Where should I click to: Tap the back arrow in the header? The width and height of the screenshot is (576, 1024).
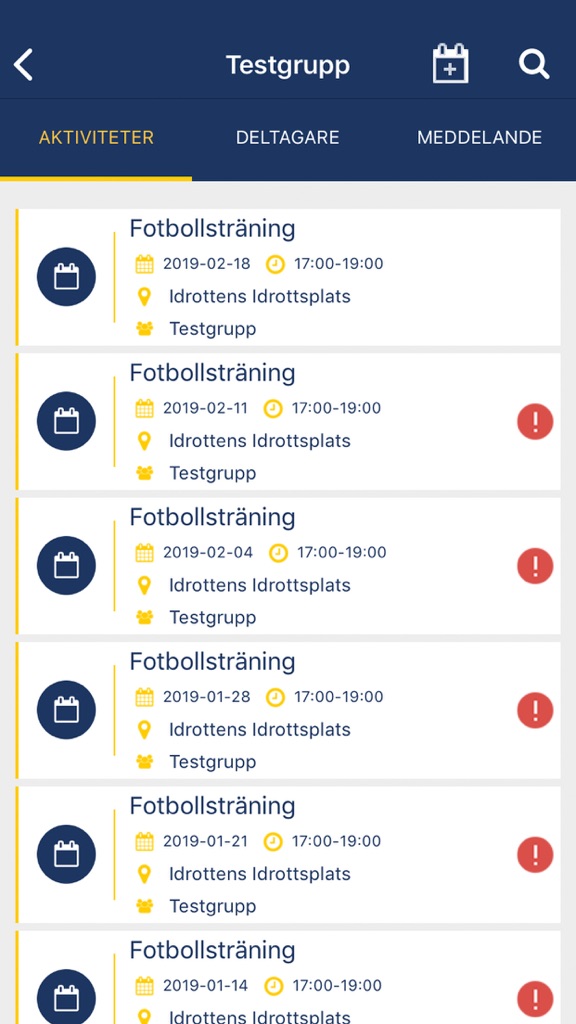[24, 65]
